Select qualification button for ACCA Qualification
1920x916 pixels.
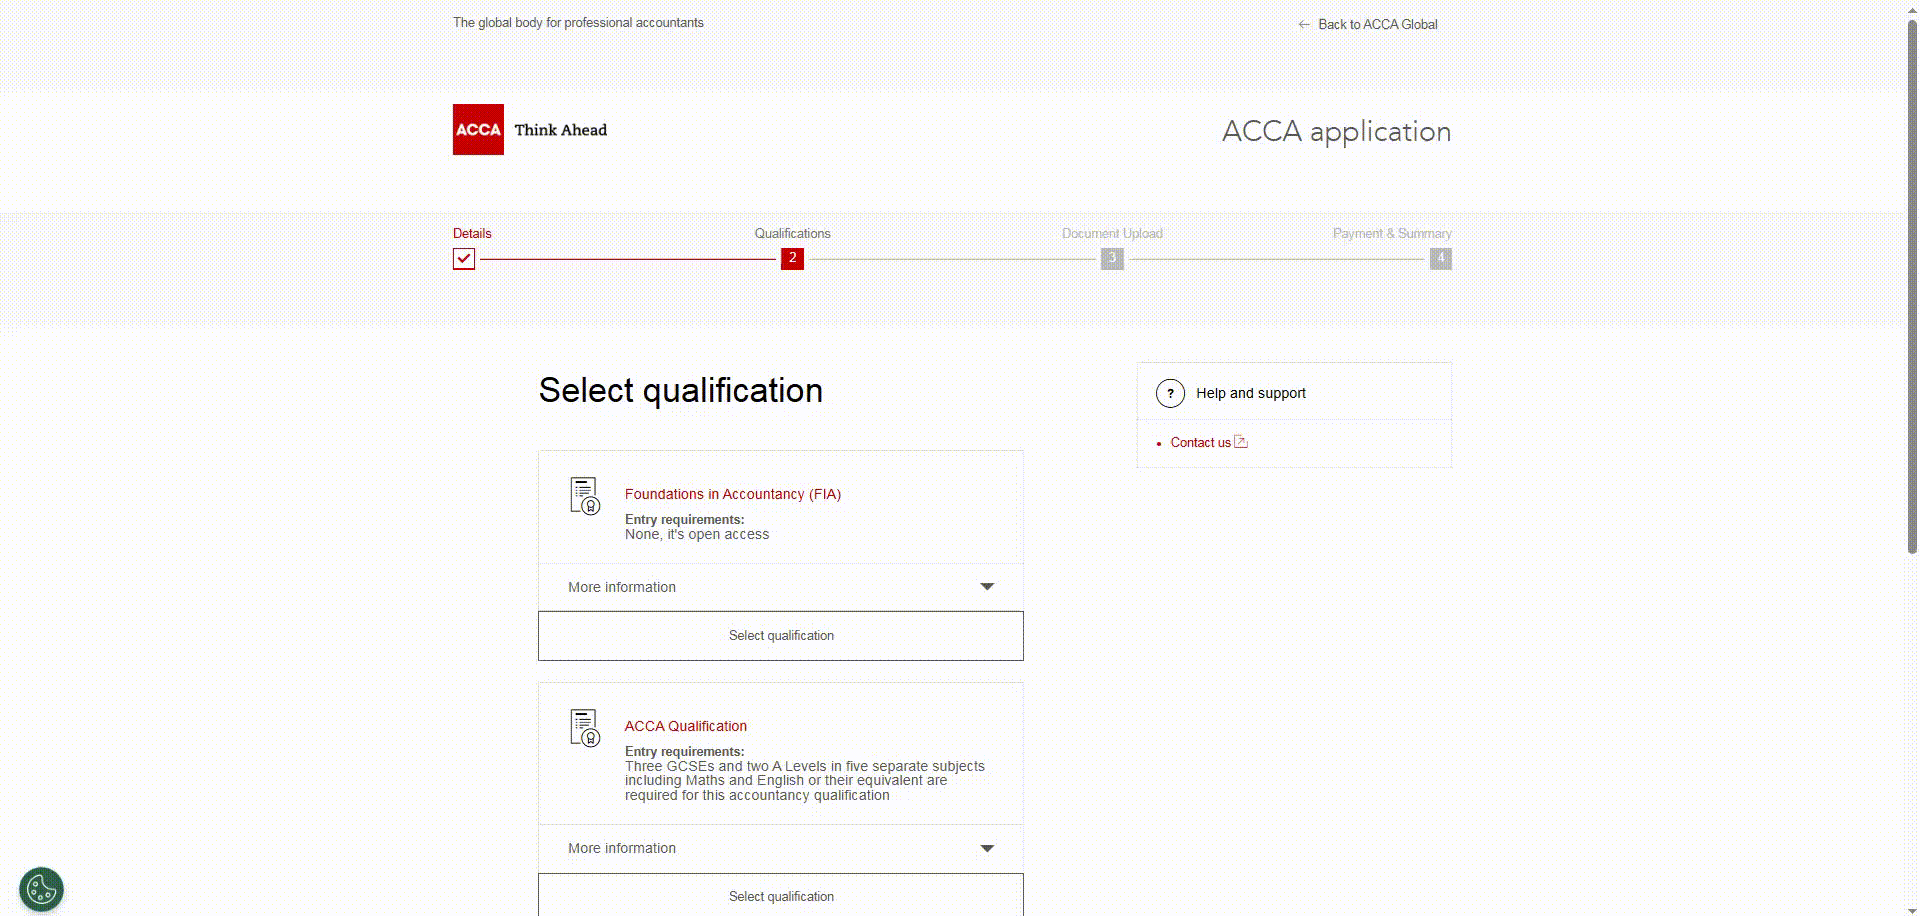pyautogui.click(x=781, y=895)
